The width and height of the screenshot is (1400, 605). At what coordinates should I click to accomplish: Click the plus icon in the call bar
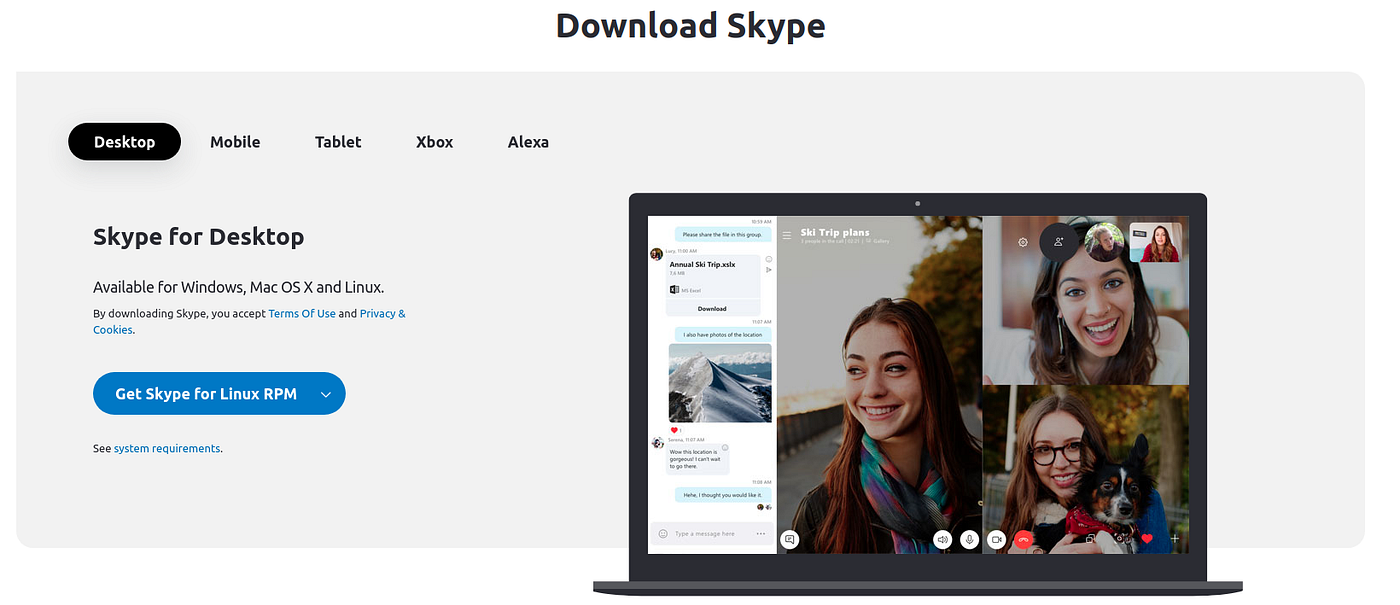coord(1175,539)
